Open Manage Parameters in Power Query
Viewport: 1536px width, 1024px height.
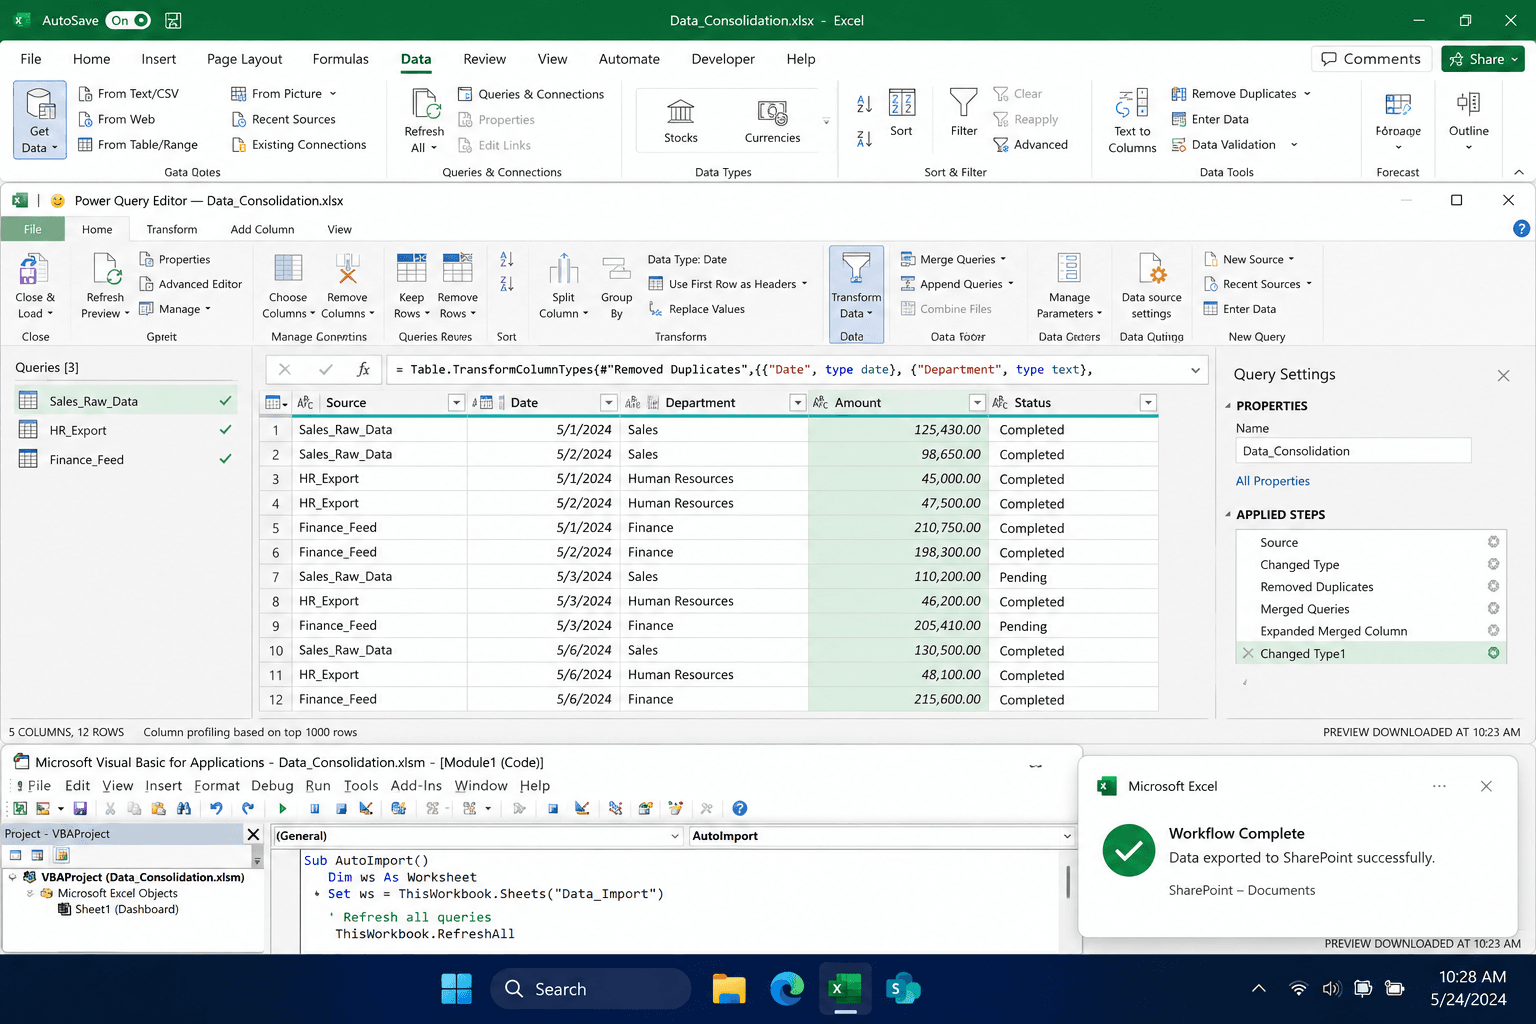tap(1069, 286)
